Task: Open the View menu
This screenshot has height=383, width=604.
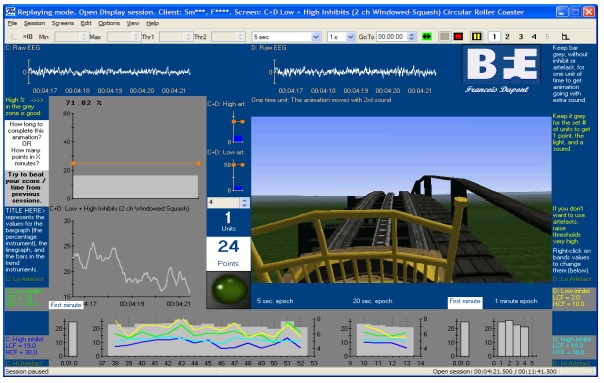Action: (x=133, y=24)
